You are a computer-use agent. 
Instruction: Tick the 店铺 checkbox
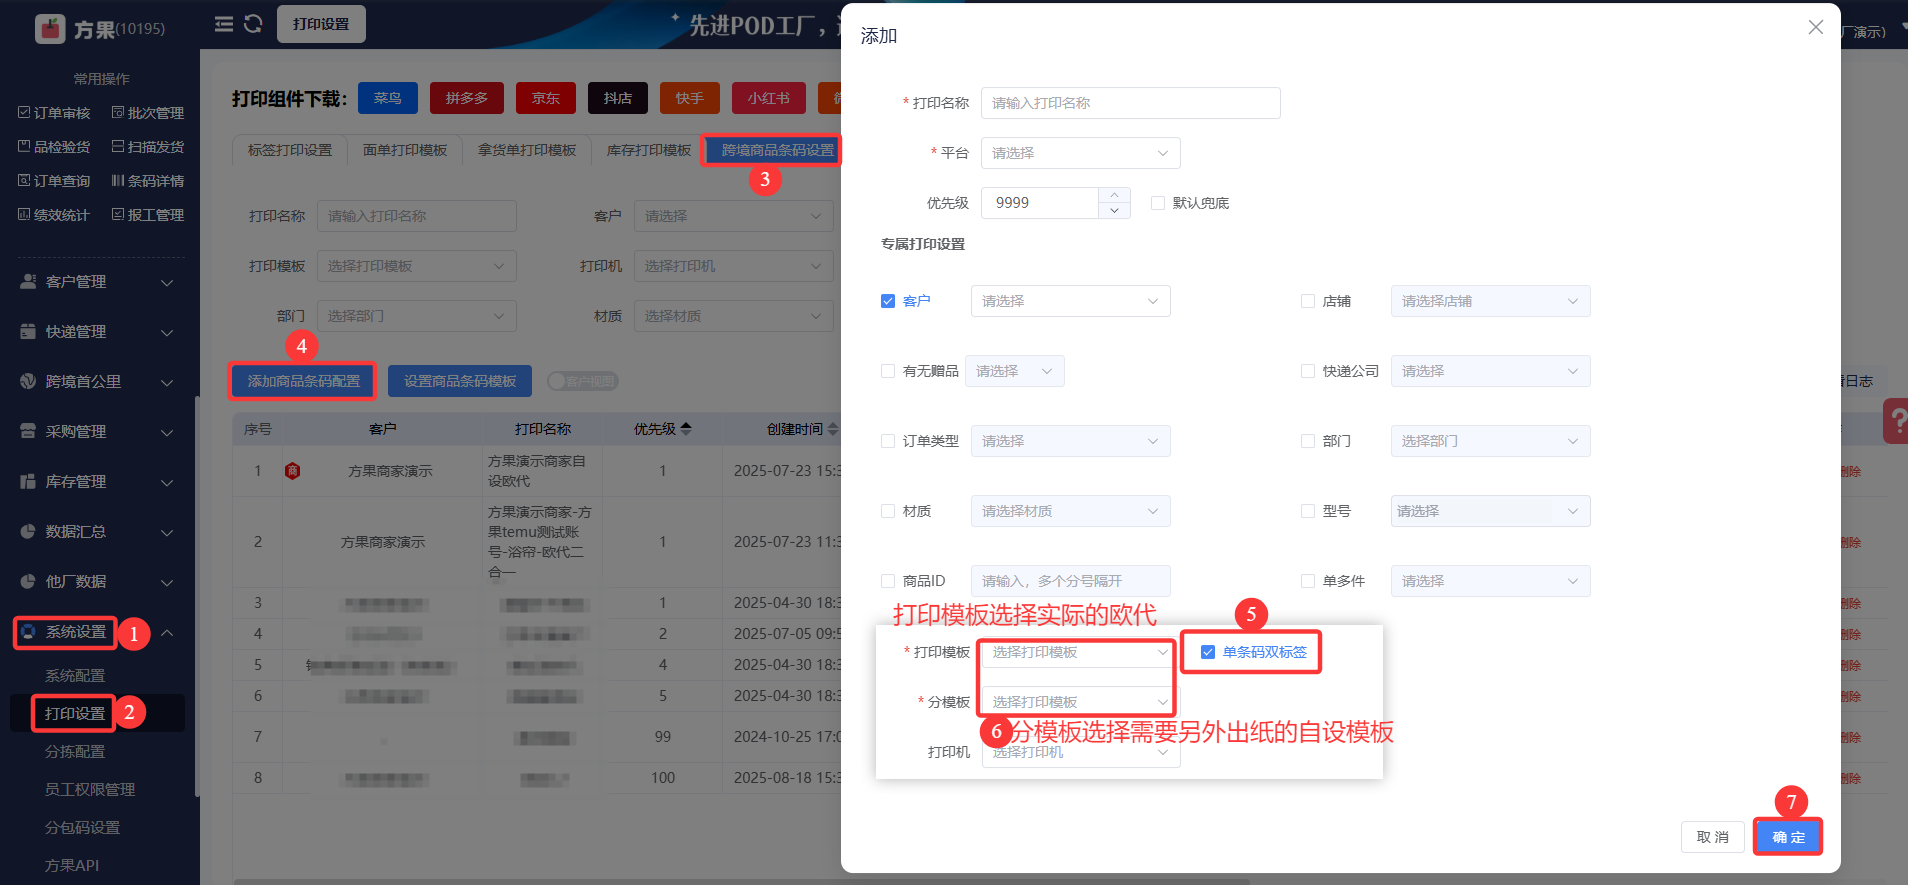point(1308,301)
